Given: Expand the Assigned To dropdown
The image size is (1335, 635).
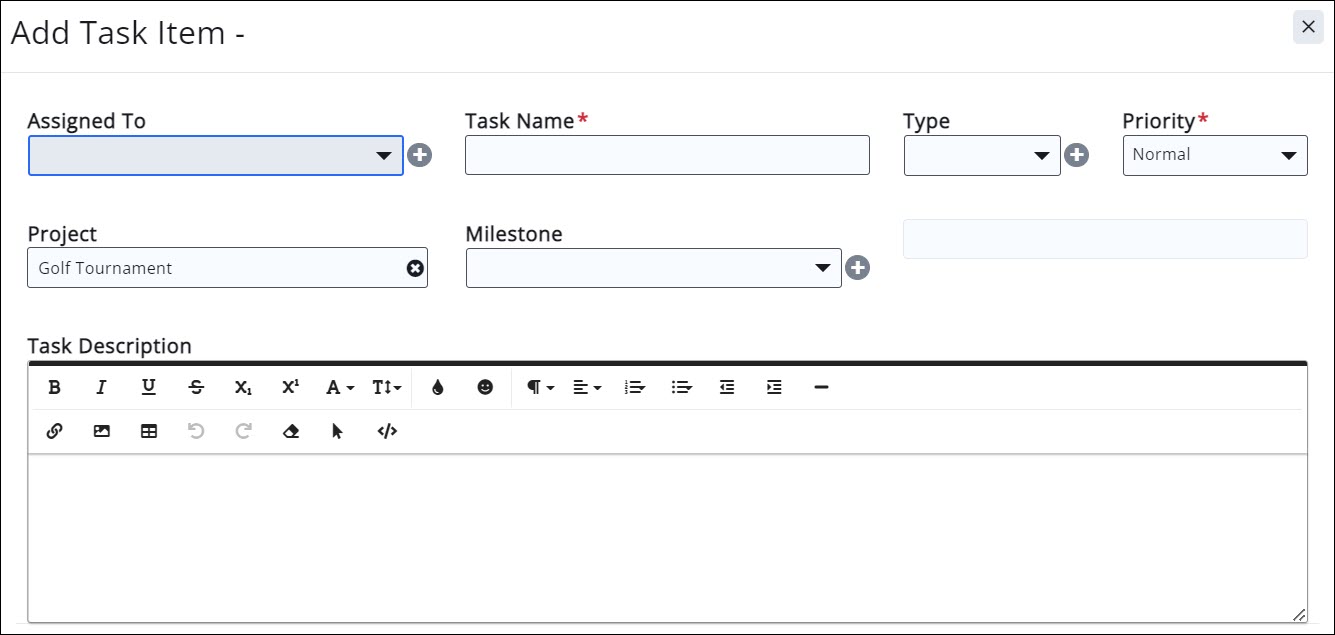Looking at the screenshot, I should pos(216,156).
